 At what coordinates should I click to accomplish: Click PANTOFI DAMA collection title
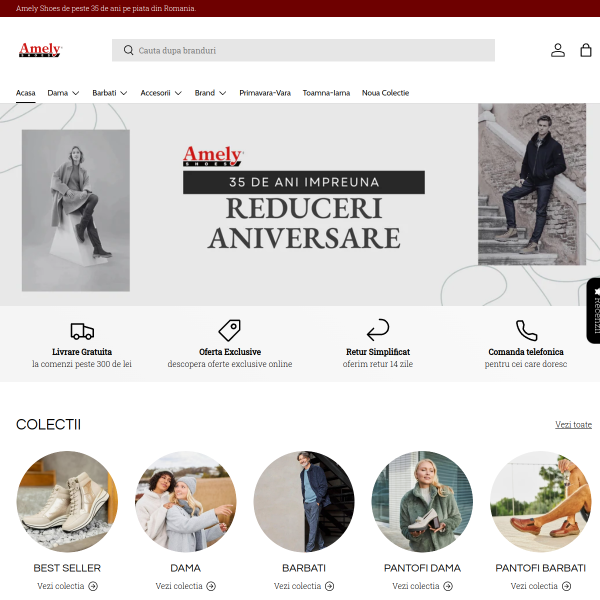pyautogui.click(x=422, y=568)
